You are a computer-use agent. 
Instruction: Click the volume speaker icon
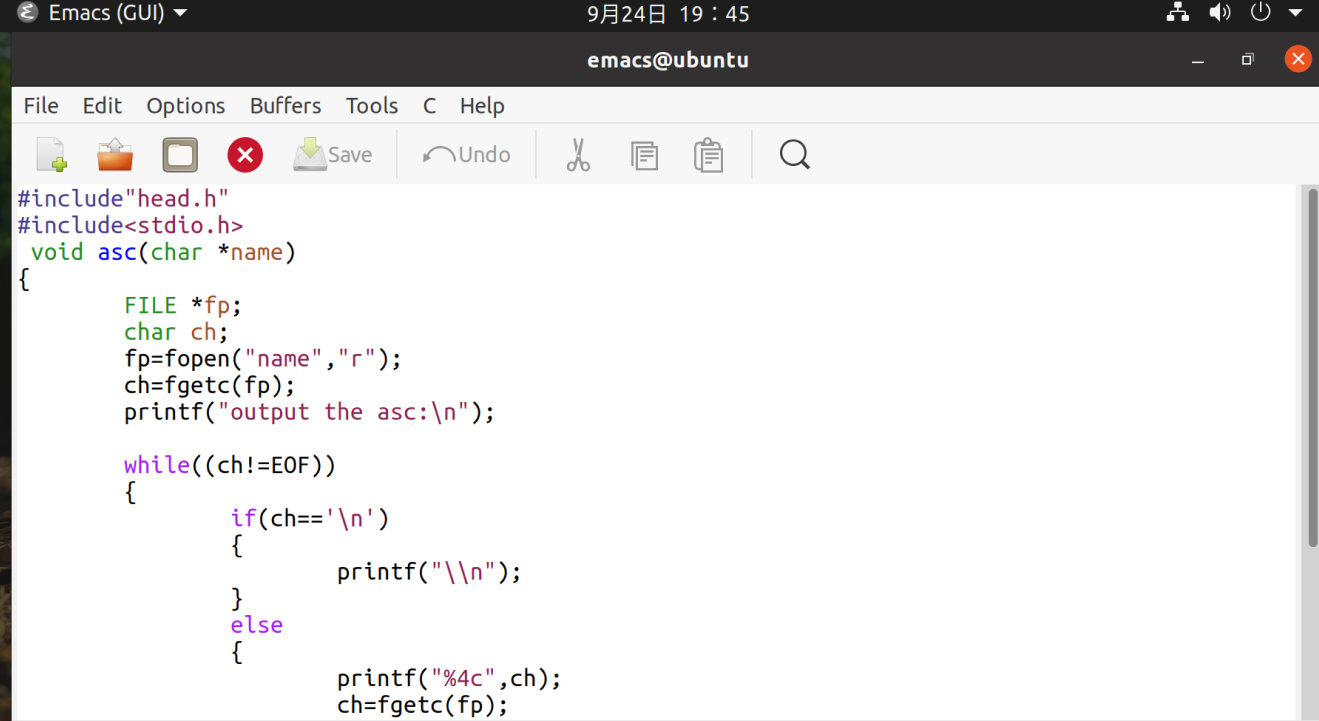coord(1220,13)
